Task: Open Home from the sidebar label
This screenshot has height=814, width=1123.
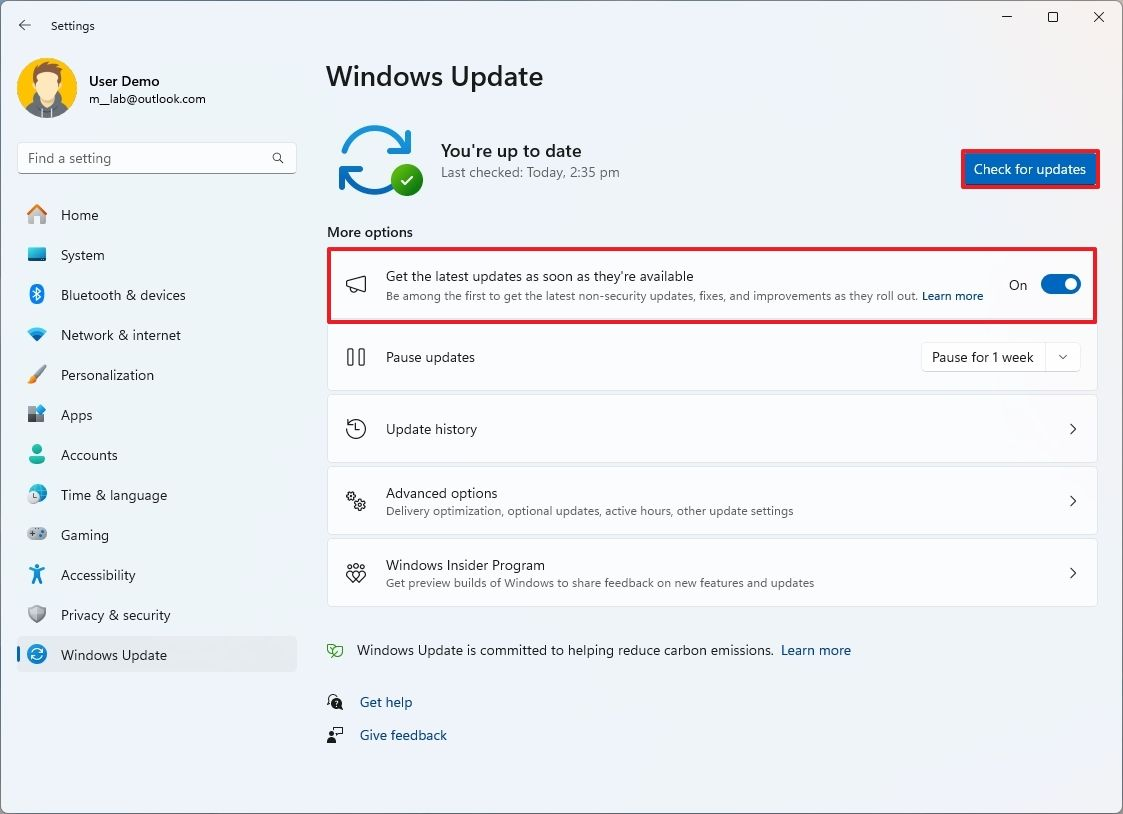Action: coord(79,215)
